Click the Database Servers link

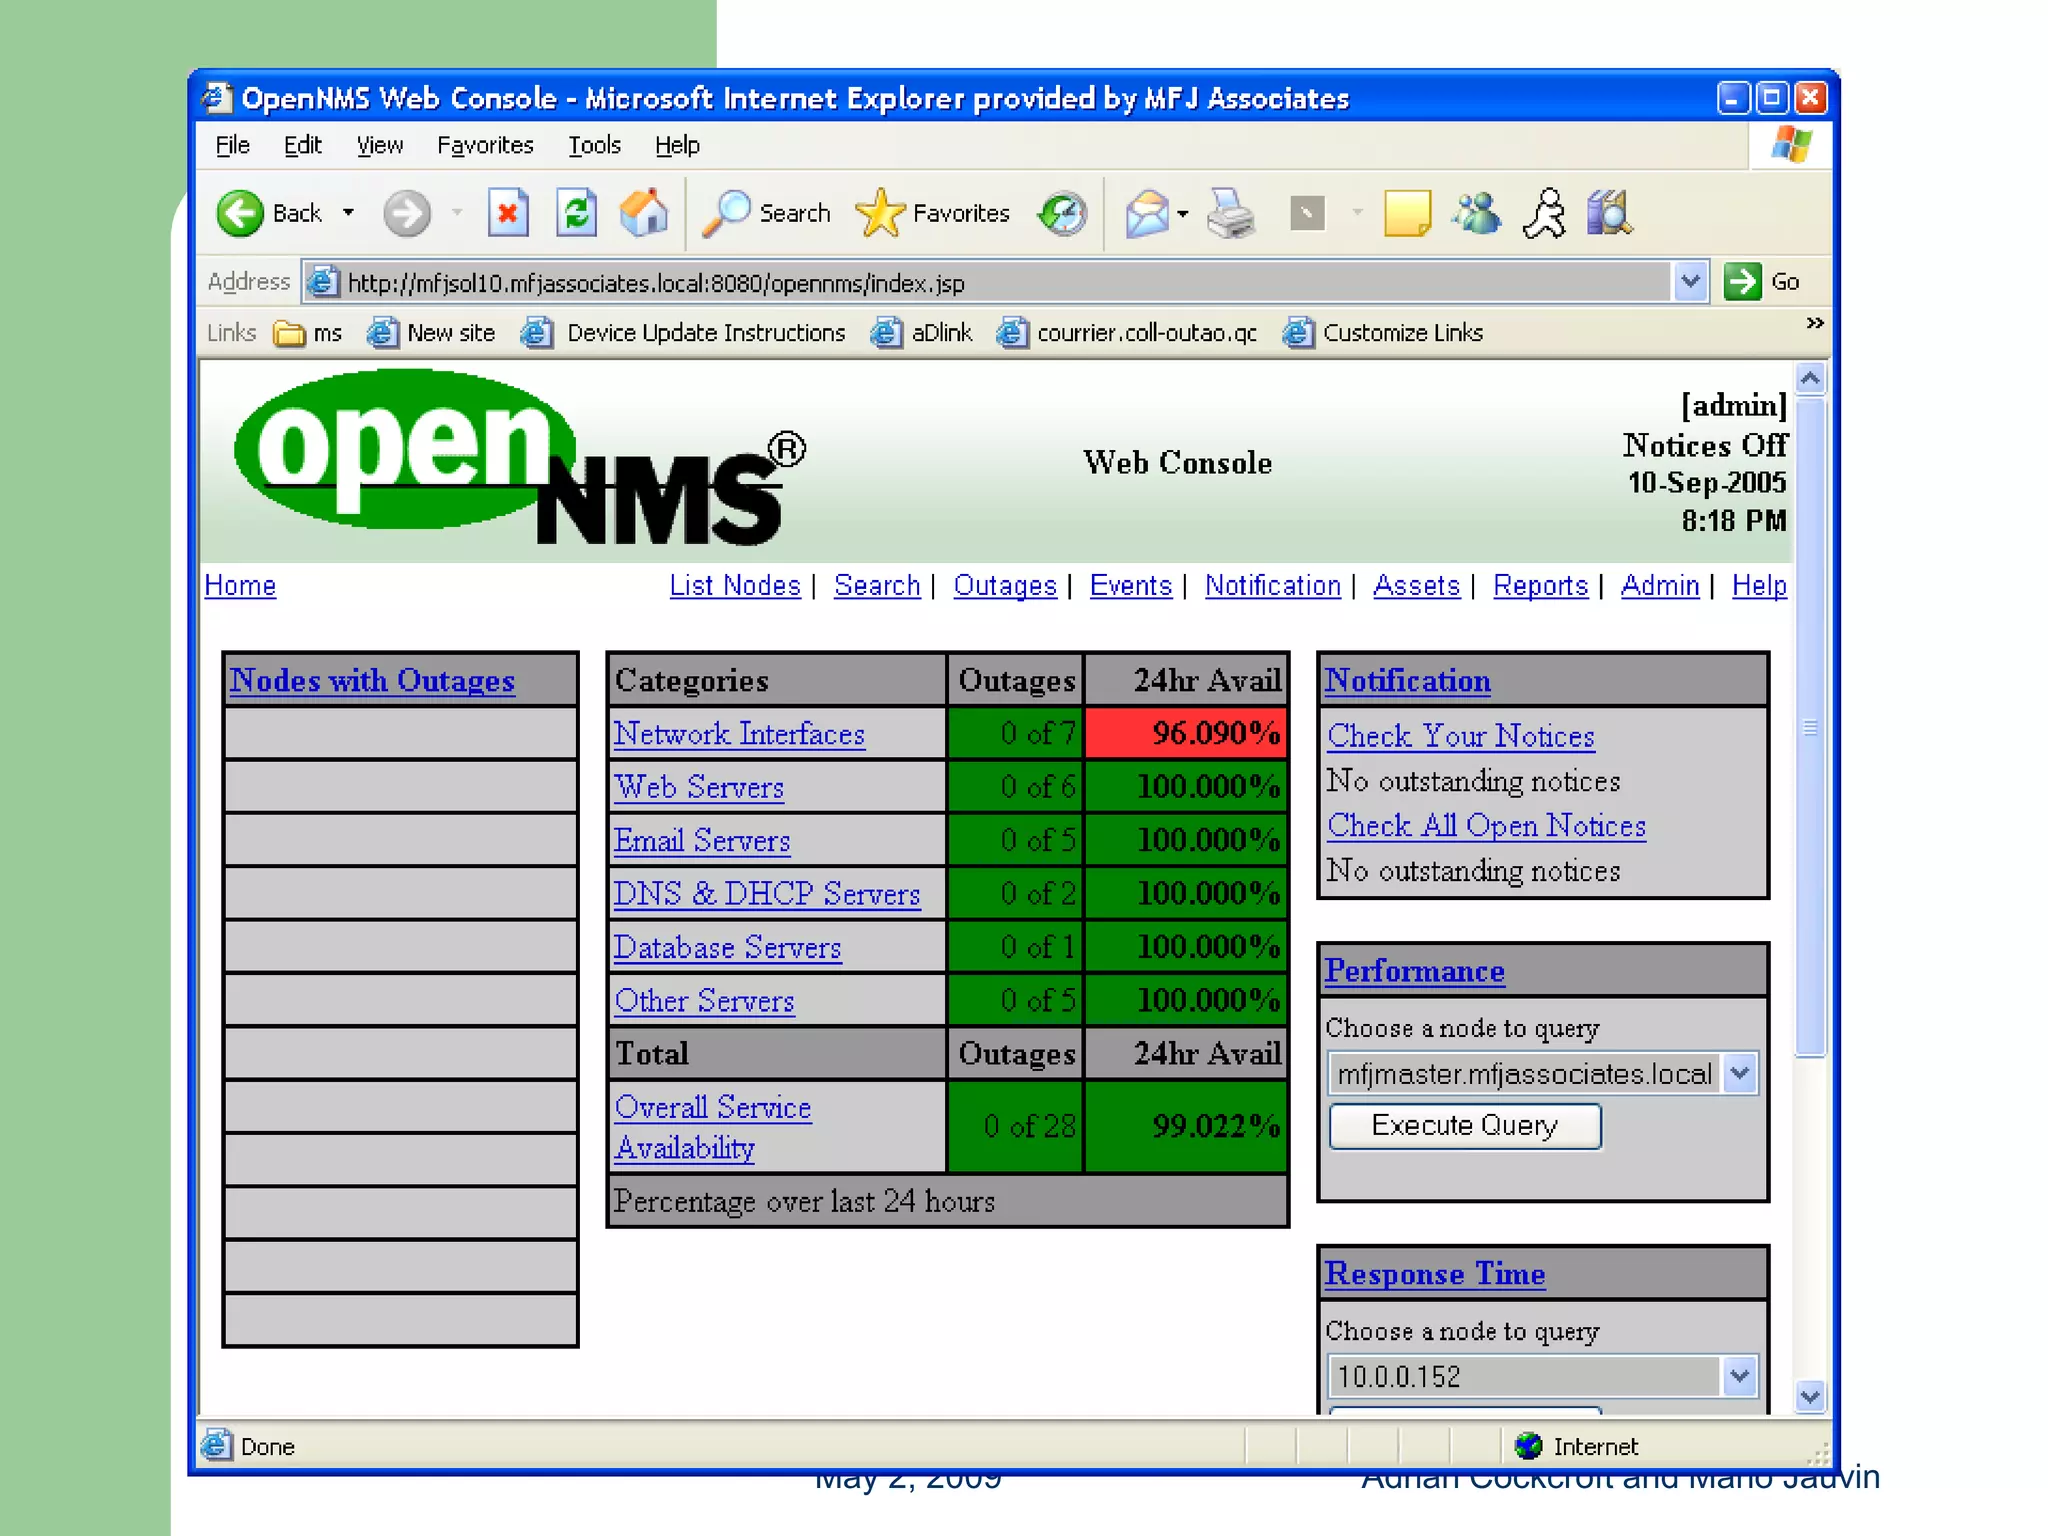[727, 947]
